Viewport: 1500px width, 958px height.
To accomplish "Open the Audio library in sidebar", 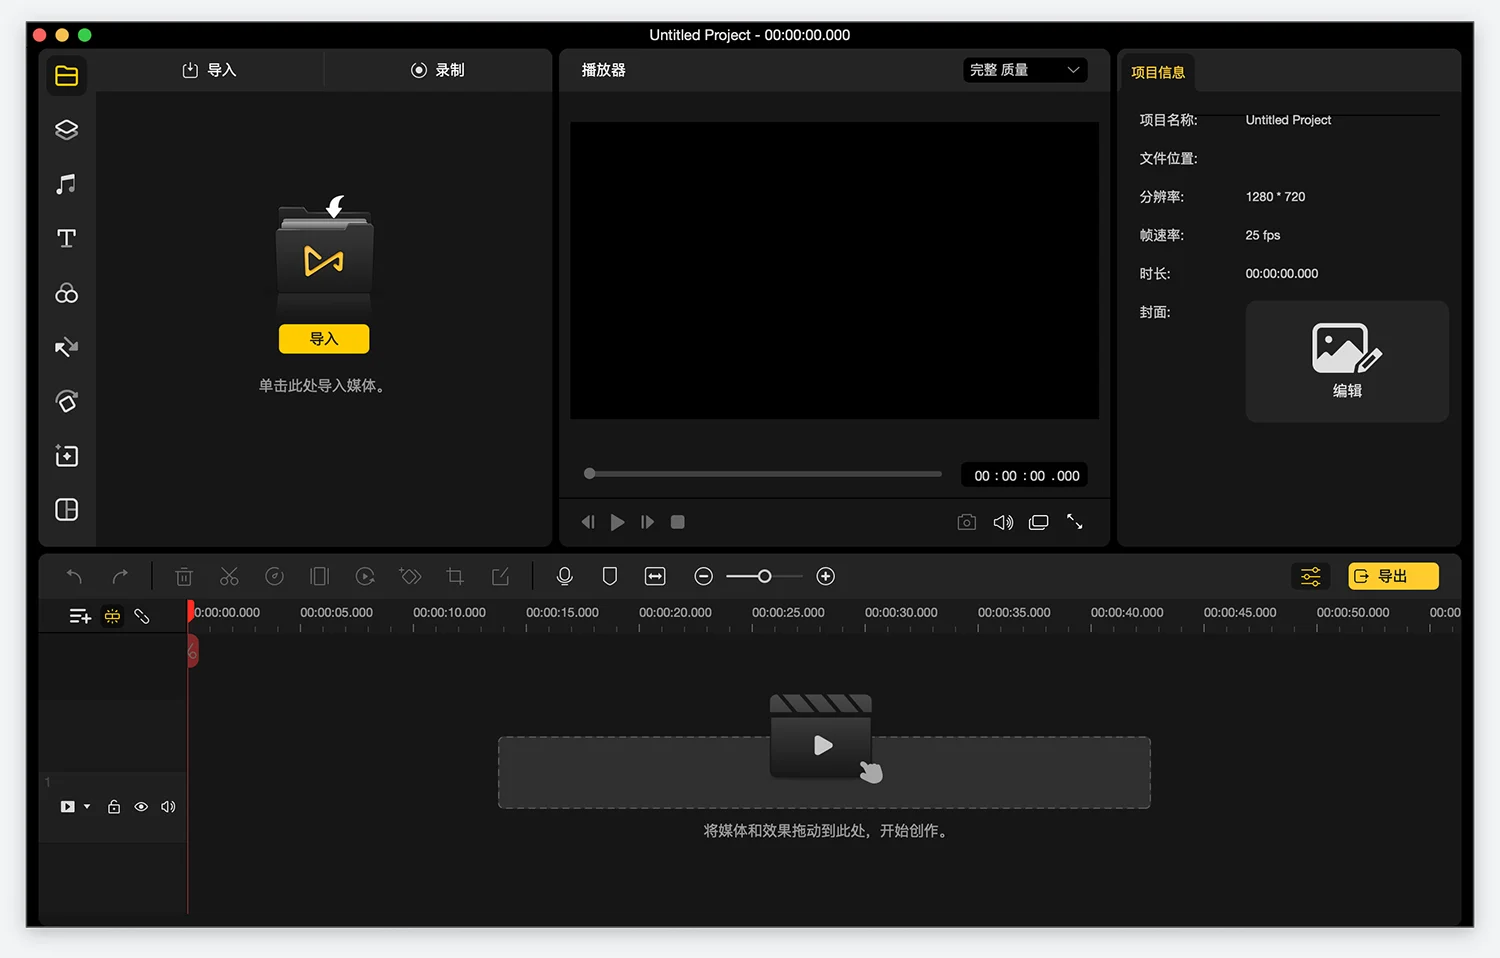I will (x=66, y=184).
